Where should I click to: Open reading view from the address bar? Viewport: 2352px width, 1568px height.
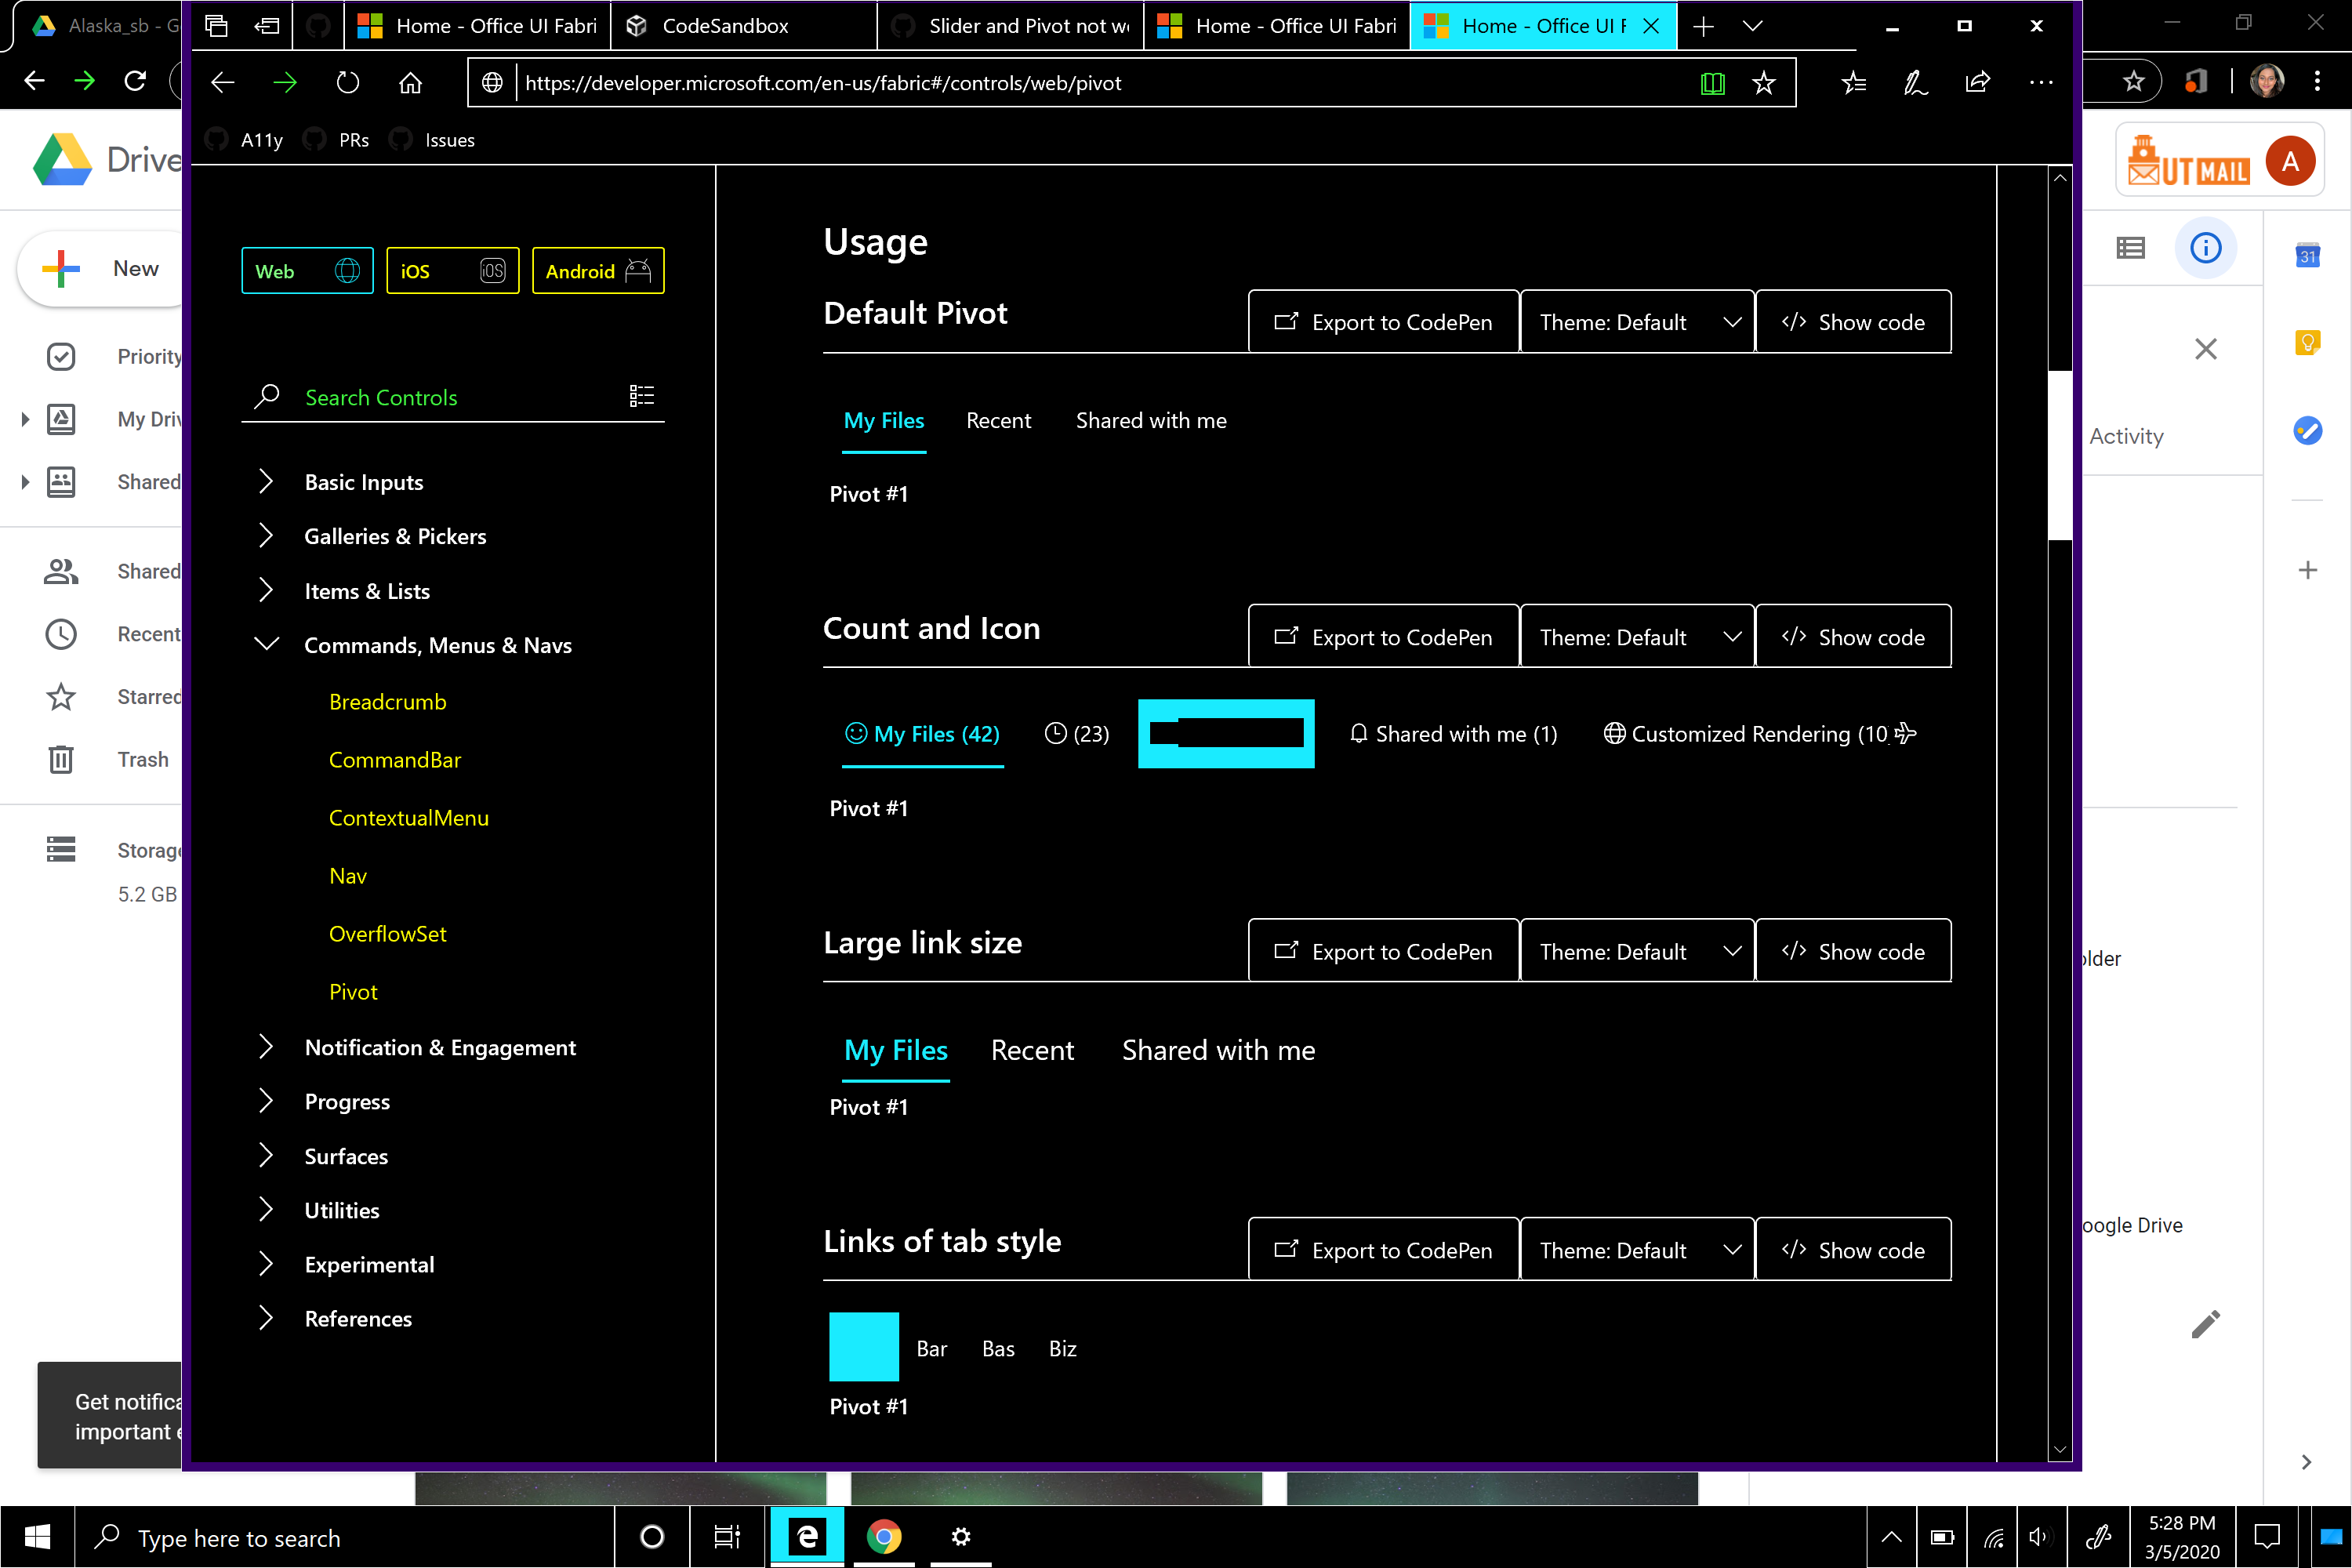1713,83
